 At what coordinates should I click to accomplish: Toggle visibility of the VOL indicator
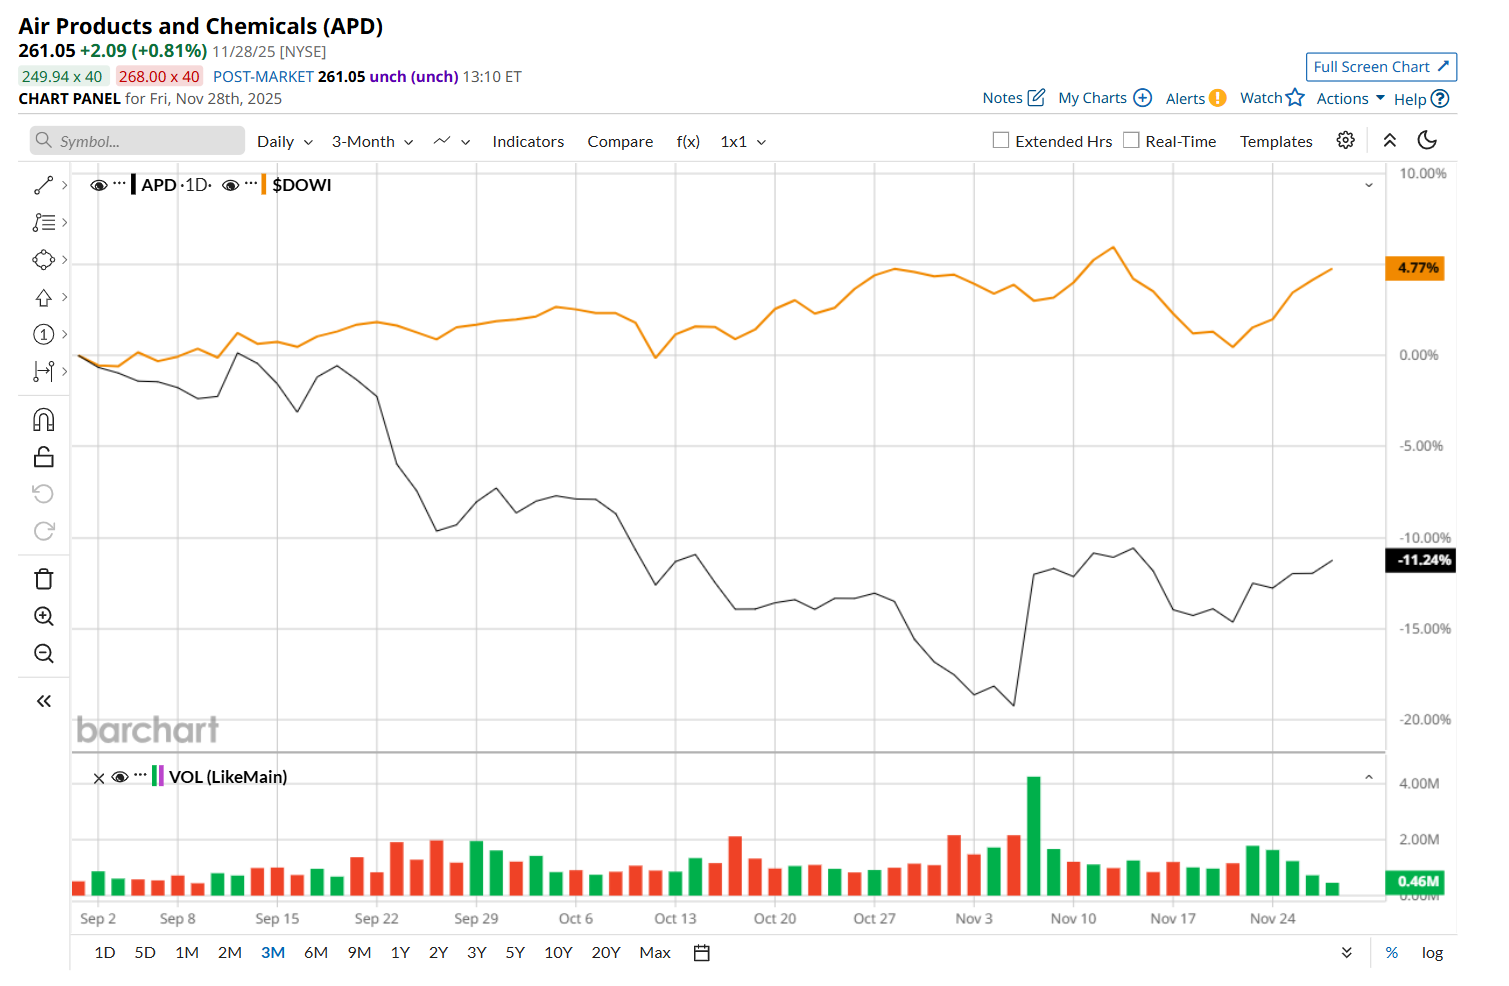(x=120, y=777)
